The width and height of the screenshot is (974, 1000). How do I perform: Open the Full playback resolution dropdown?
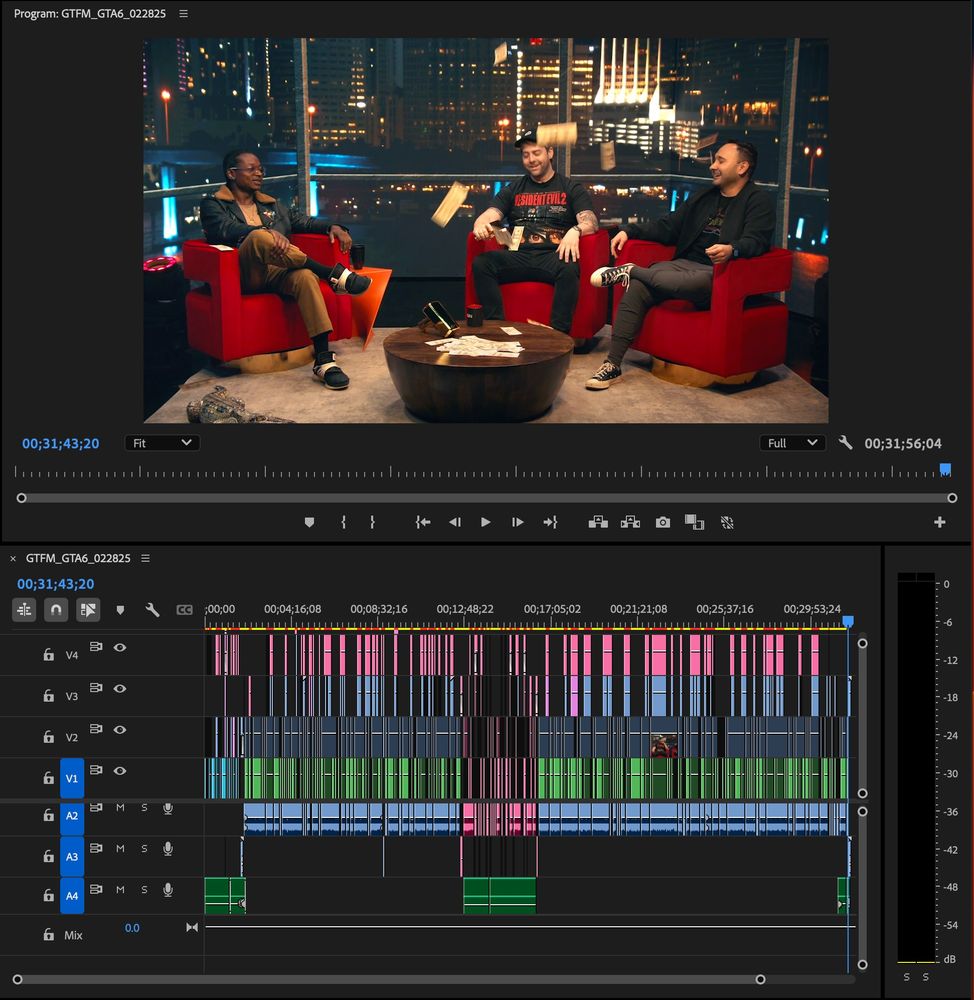tap(792, 443)
